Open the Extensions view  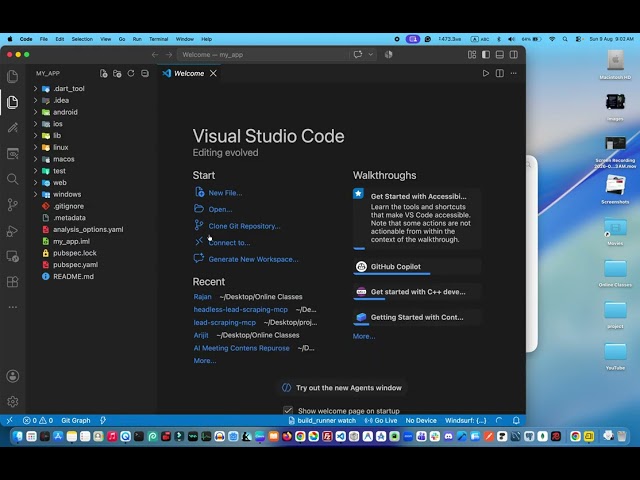(13, 282)
